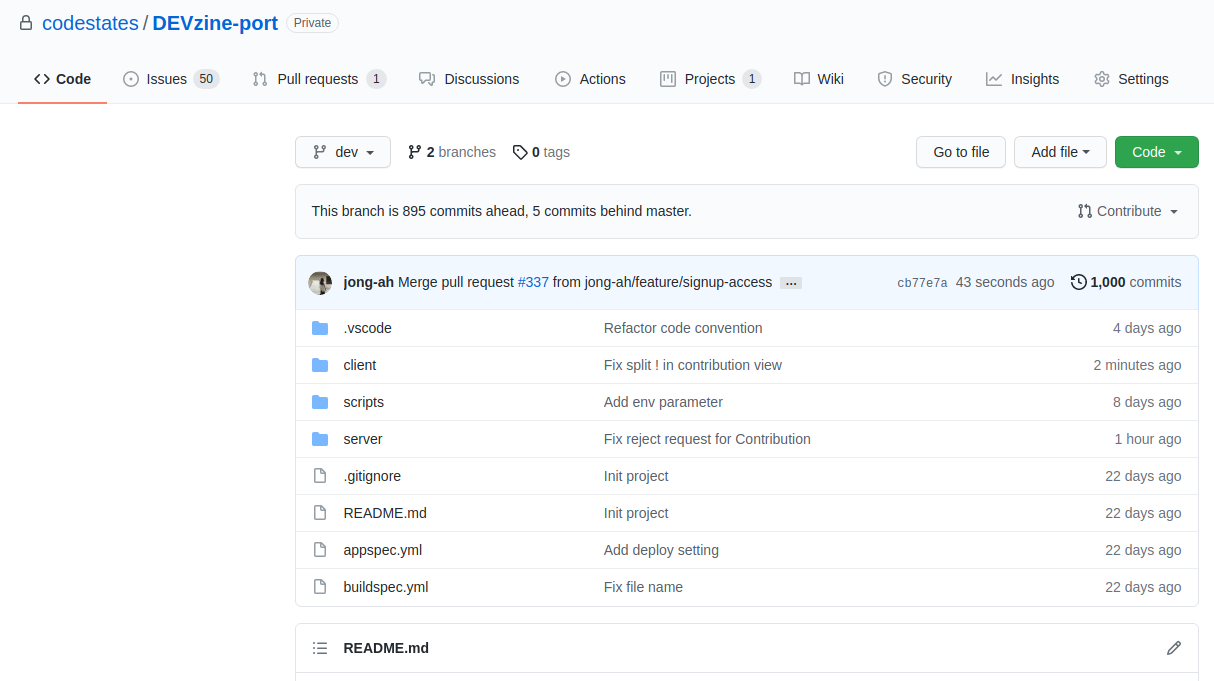Click 'Init project' in the .gitignore row
1214x681 pixels.
[636, 476]
